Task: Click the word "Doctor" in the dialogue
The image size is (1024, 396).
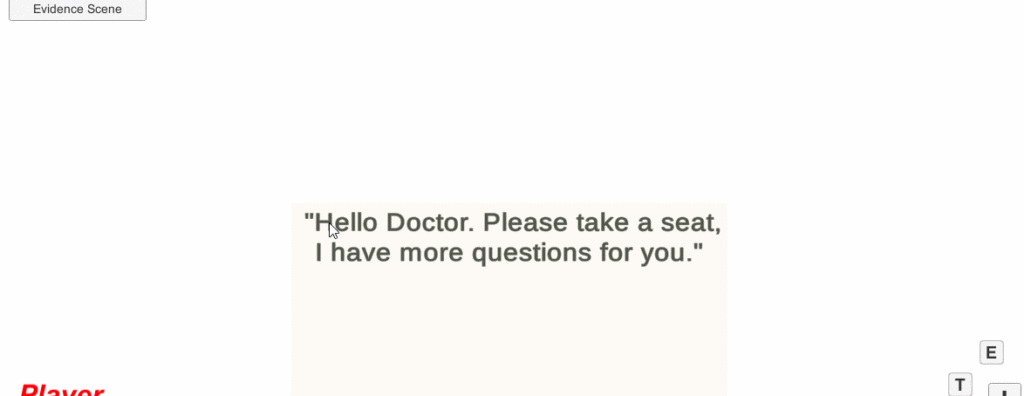Action: tap(430, 223)
